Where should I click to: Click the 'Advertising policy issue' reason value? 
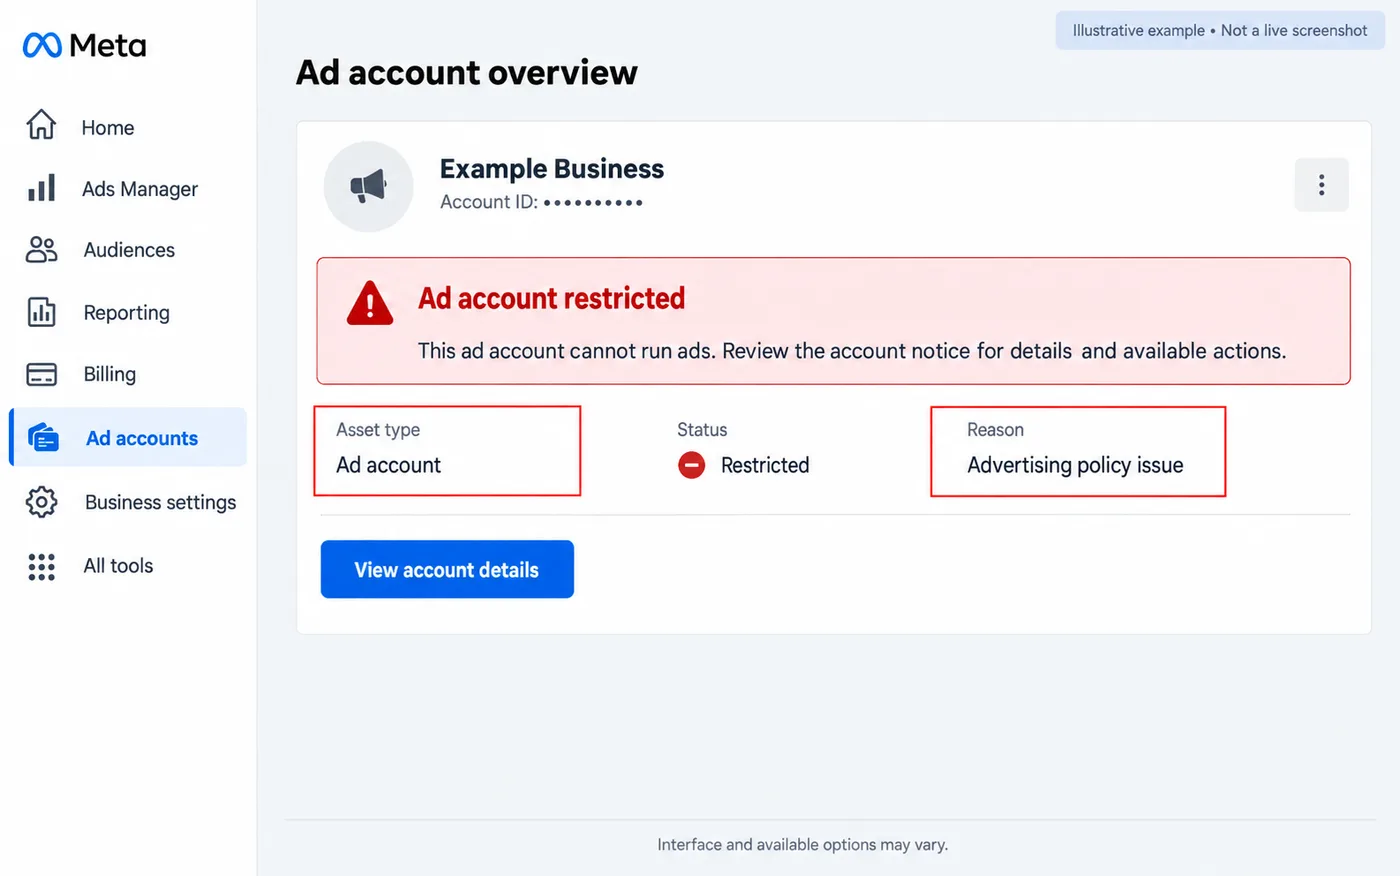click(x=1075, y=465)
